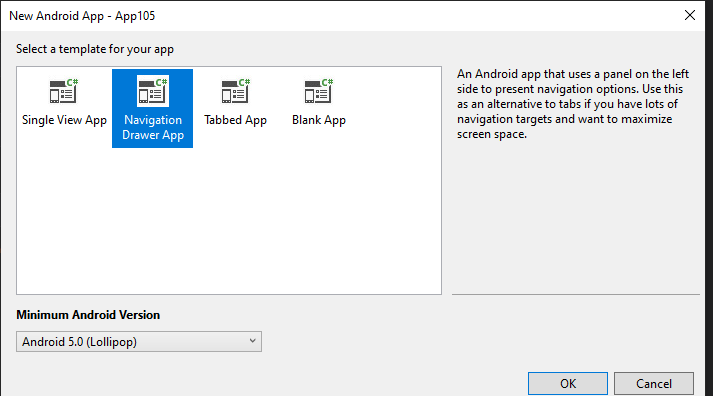Pick the Blank App template icon
Screen dimensions: 713x396
(x=319, y=90)
